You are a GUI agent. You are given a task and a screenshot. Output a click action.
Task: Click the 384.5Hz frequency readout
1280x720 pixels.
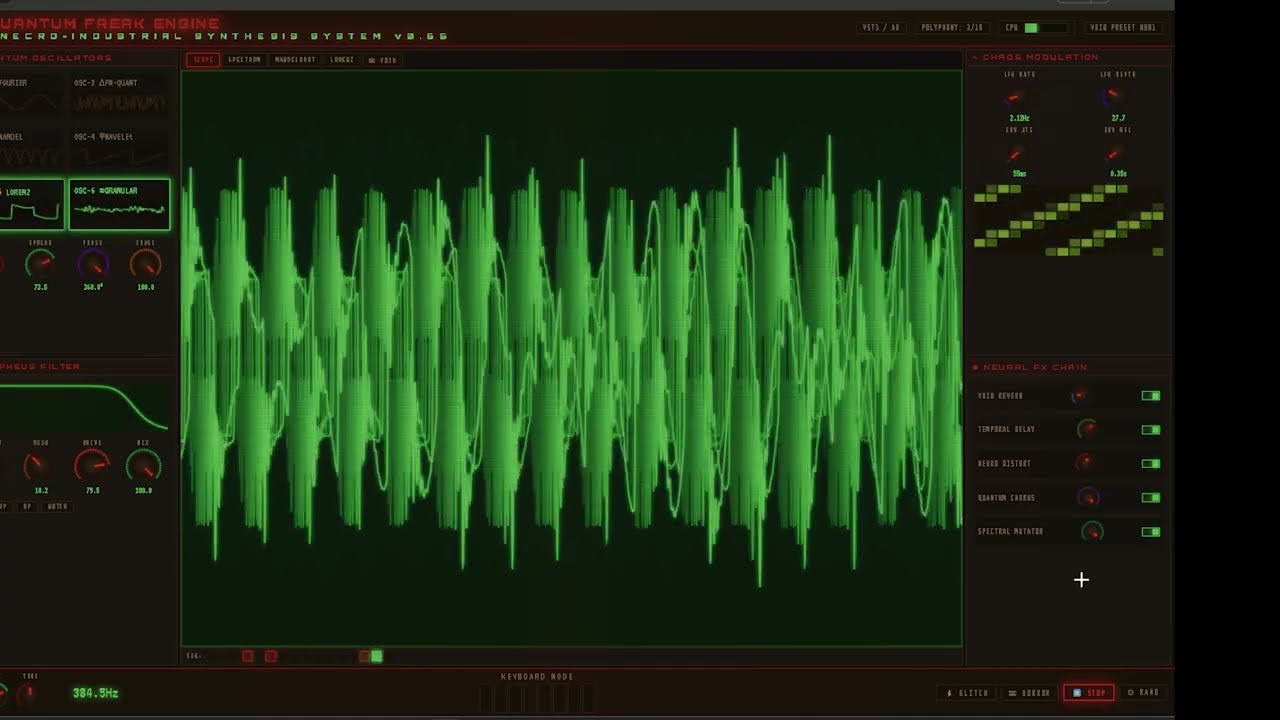coord(96,693)
